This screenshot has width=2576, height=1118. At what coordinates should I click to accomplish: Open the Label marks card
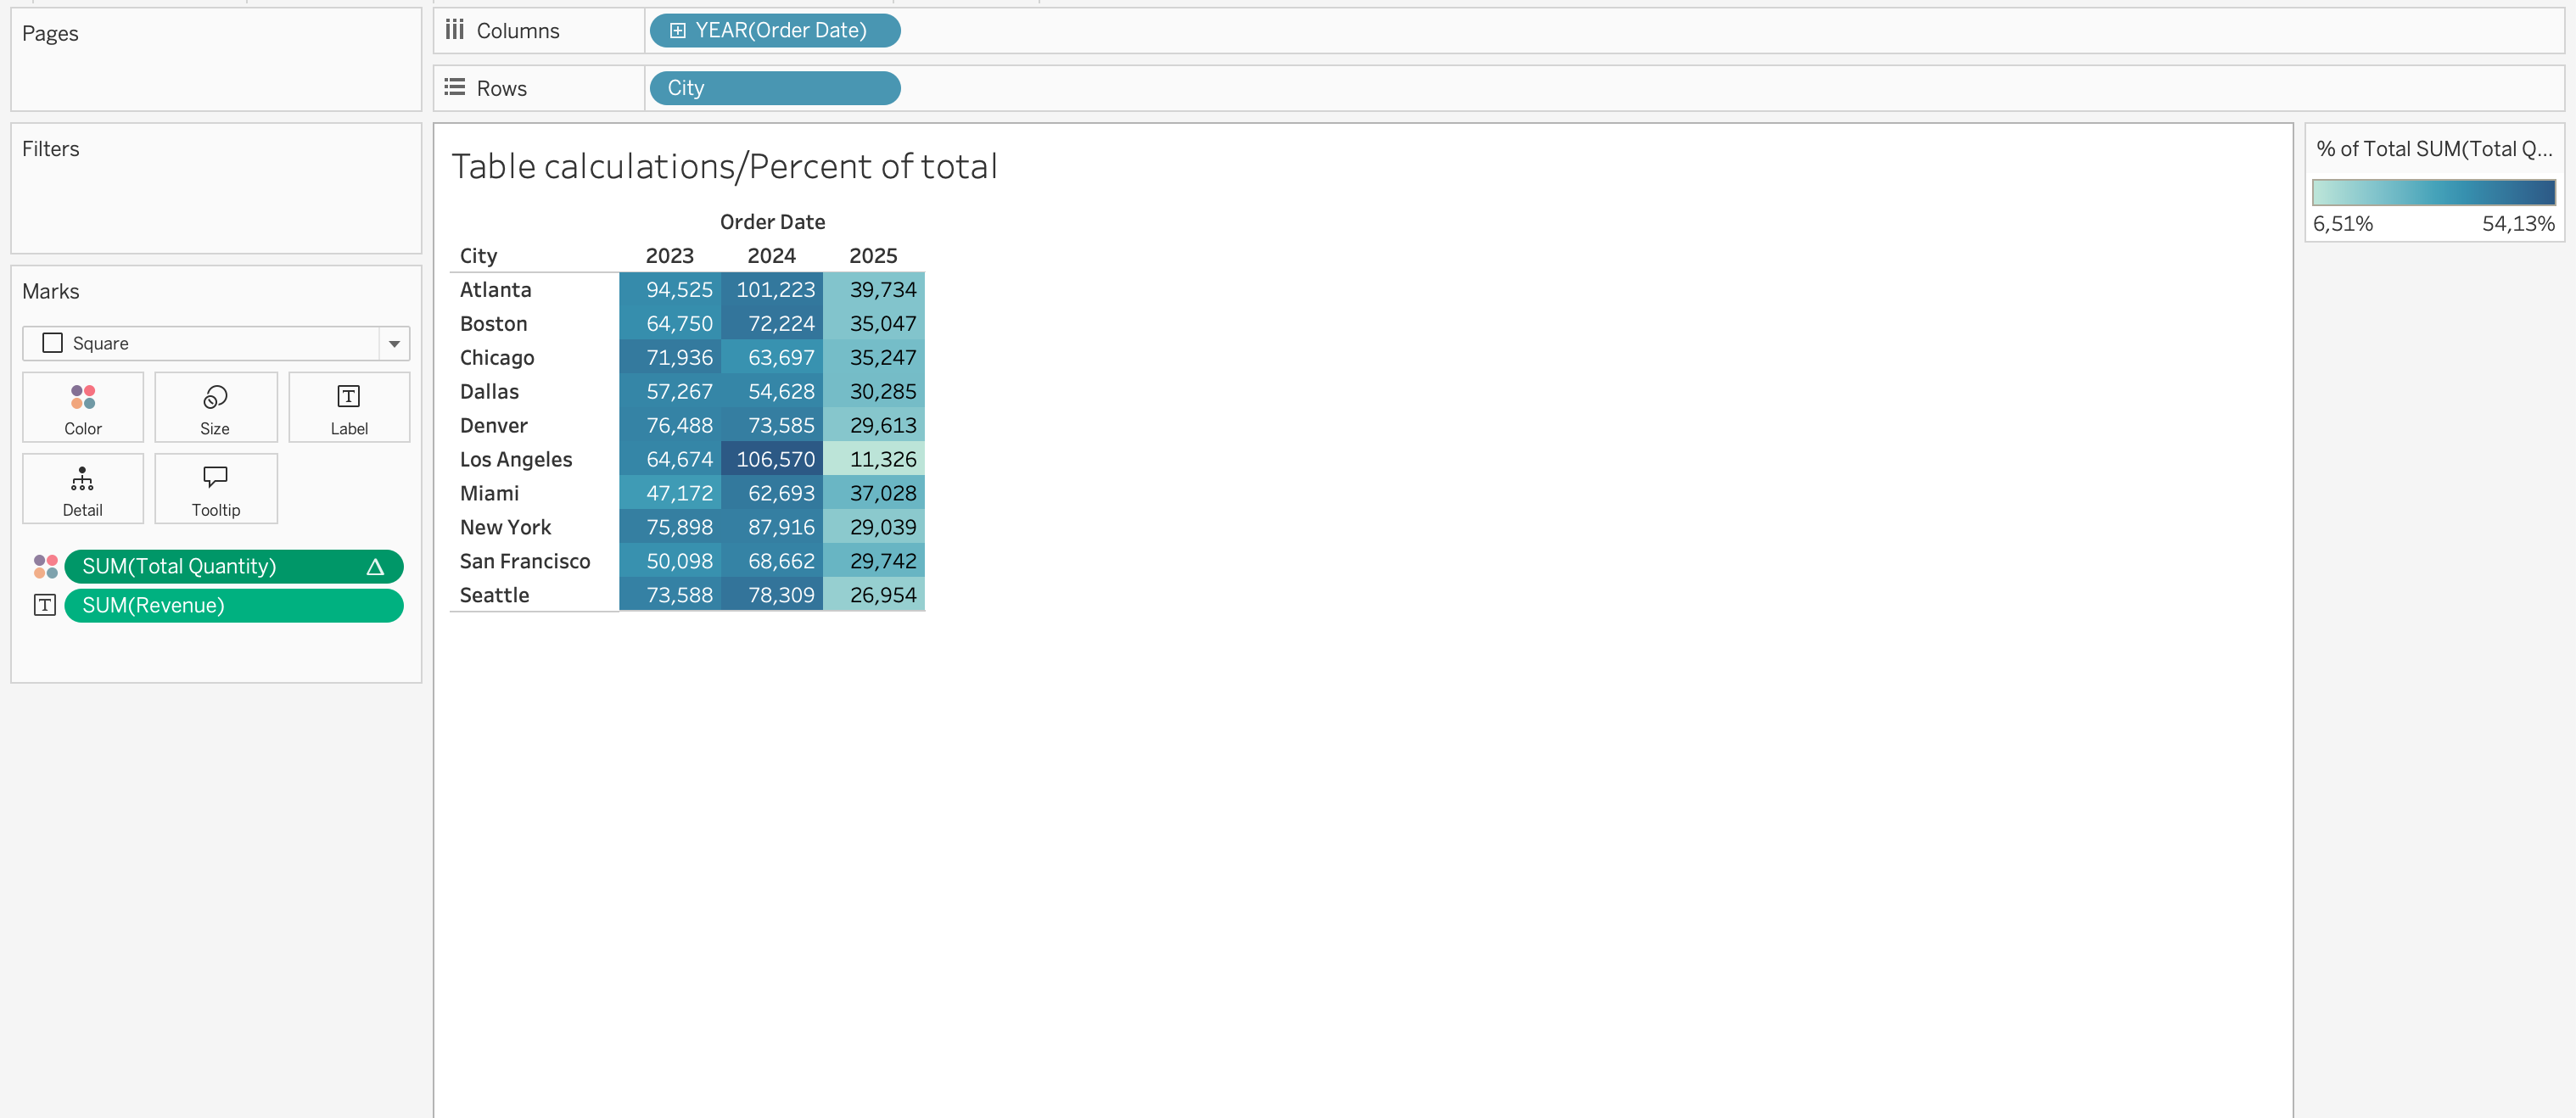[349, 407]
